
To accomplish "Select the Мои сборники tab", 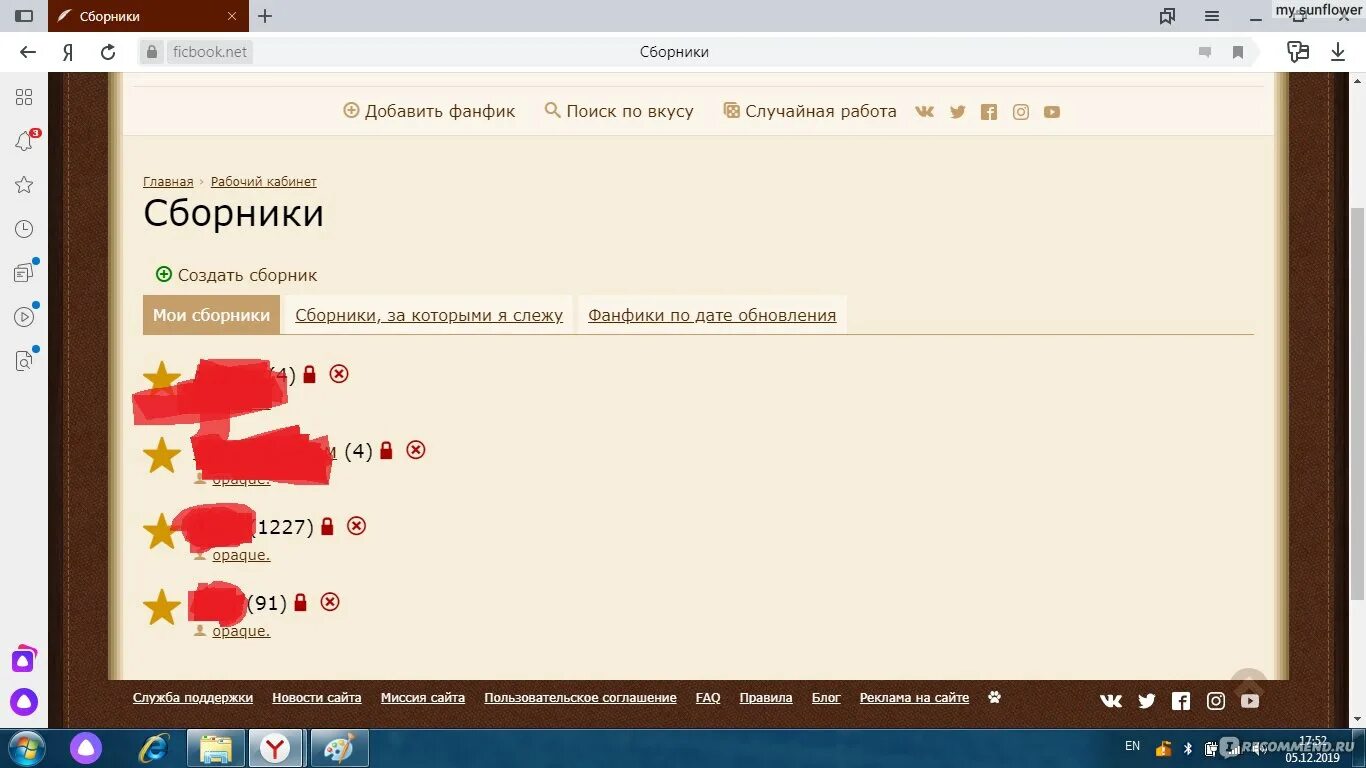I will [x=211, y=315].
